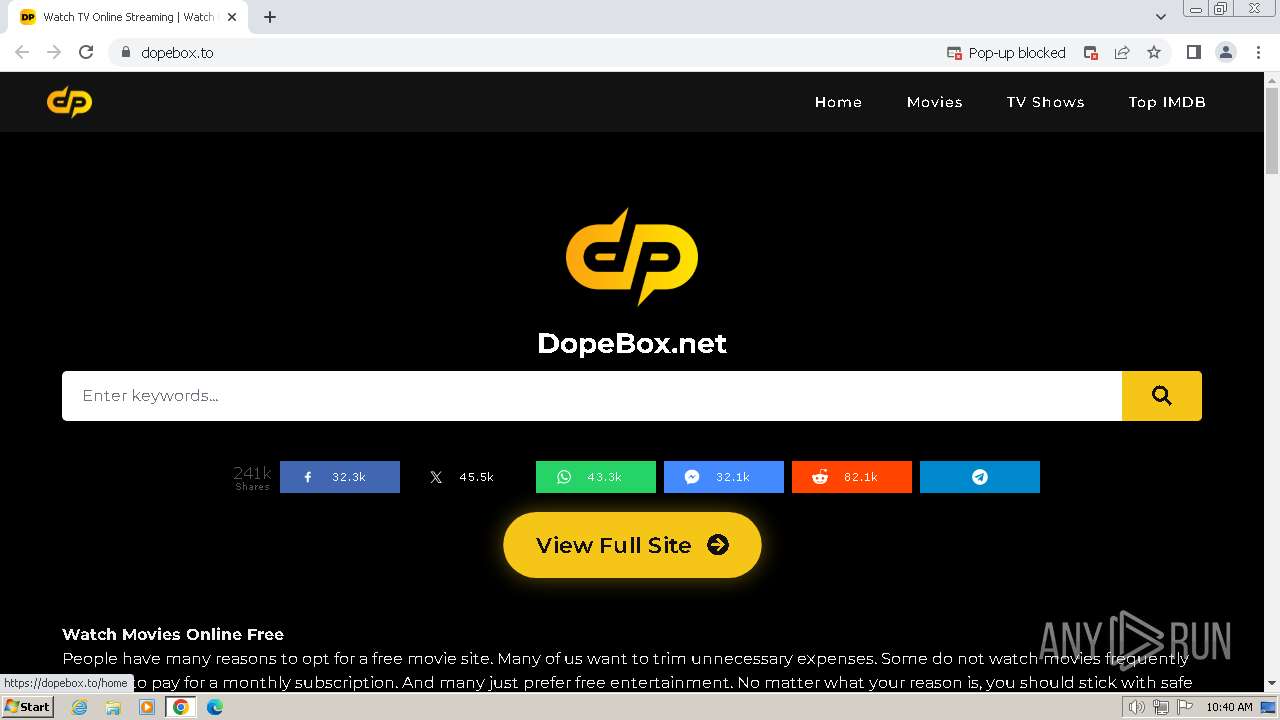Click the volume tray icon
Screen dimensions: 1280x720
tap(1136, 707)
